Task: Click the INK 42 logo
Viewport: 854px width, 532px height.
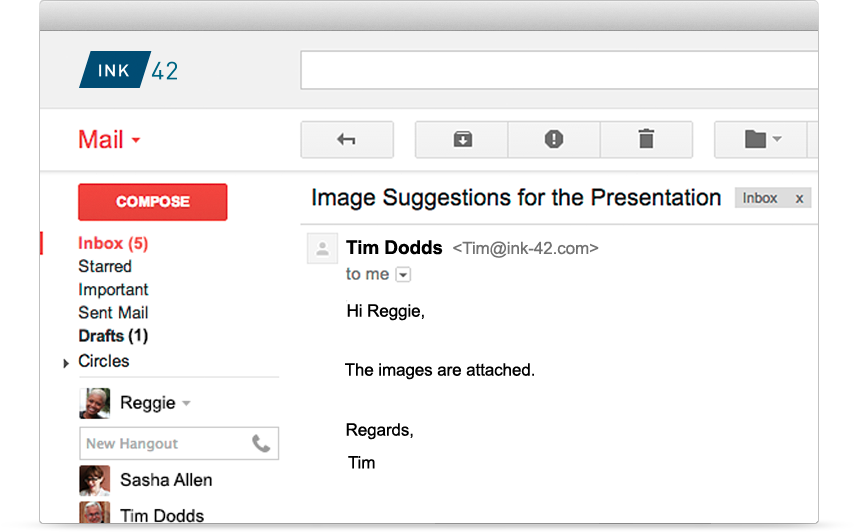Action: (129, 70)
